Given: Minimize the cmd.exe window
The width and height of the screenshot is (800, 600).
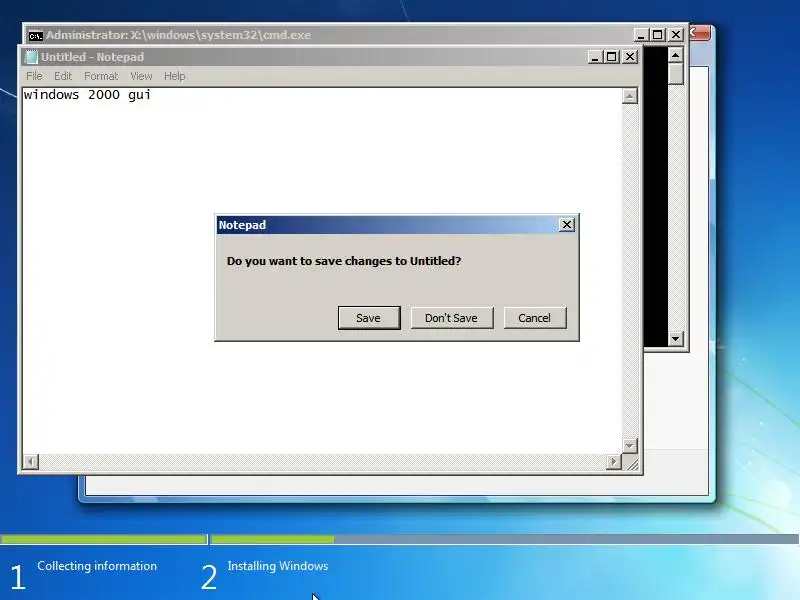Looking at the screenshot, I should [x=641, y=35].
